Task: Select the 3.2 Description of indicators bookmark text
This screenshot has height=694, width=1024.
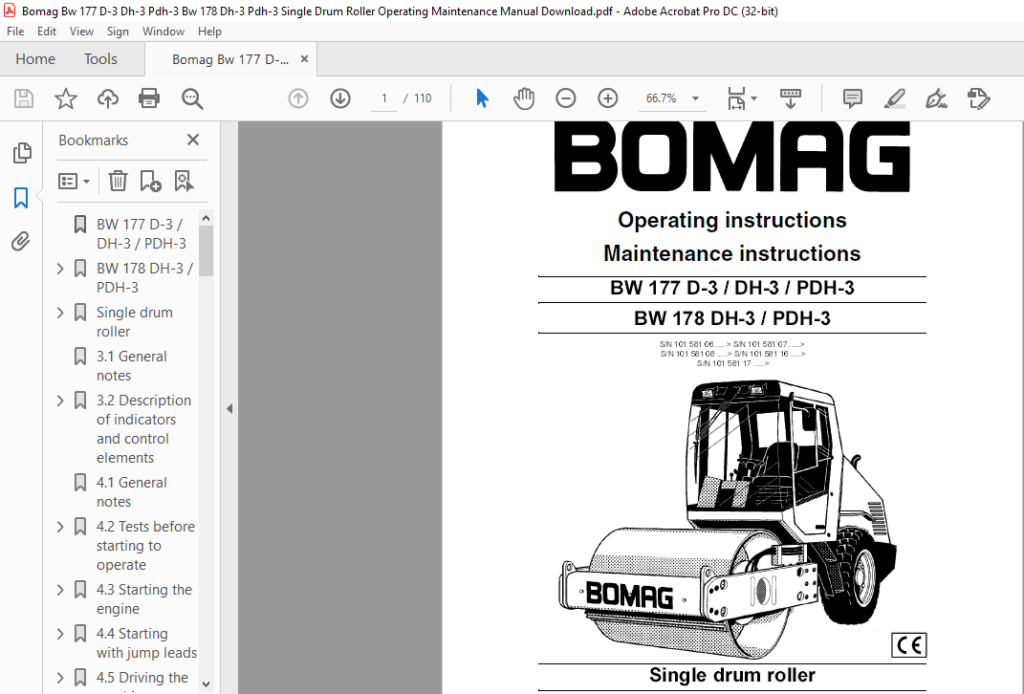Action: click(x=144, y=429)
